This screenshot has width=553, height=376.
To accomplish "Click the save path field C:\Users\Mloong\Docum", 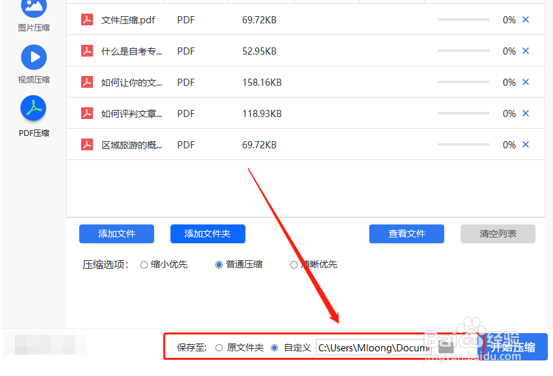I will pyautogui.click(x=374, y=348).
